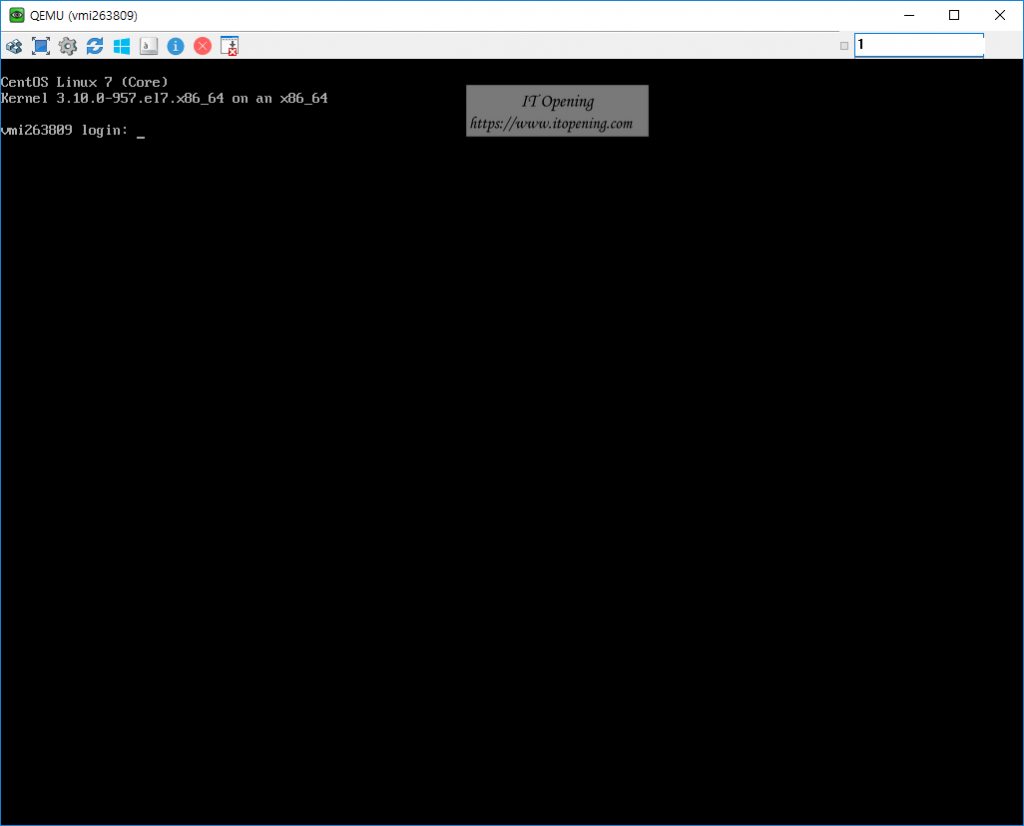
Task: Click the https://www.itopening.com watermark link
Action: pyautogui.click(x=551, y=124)
